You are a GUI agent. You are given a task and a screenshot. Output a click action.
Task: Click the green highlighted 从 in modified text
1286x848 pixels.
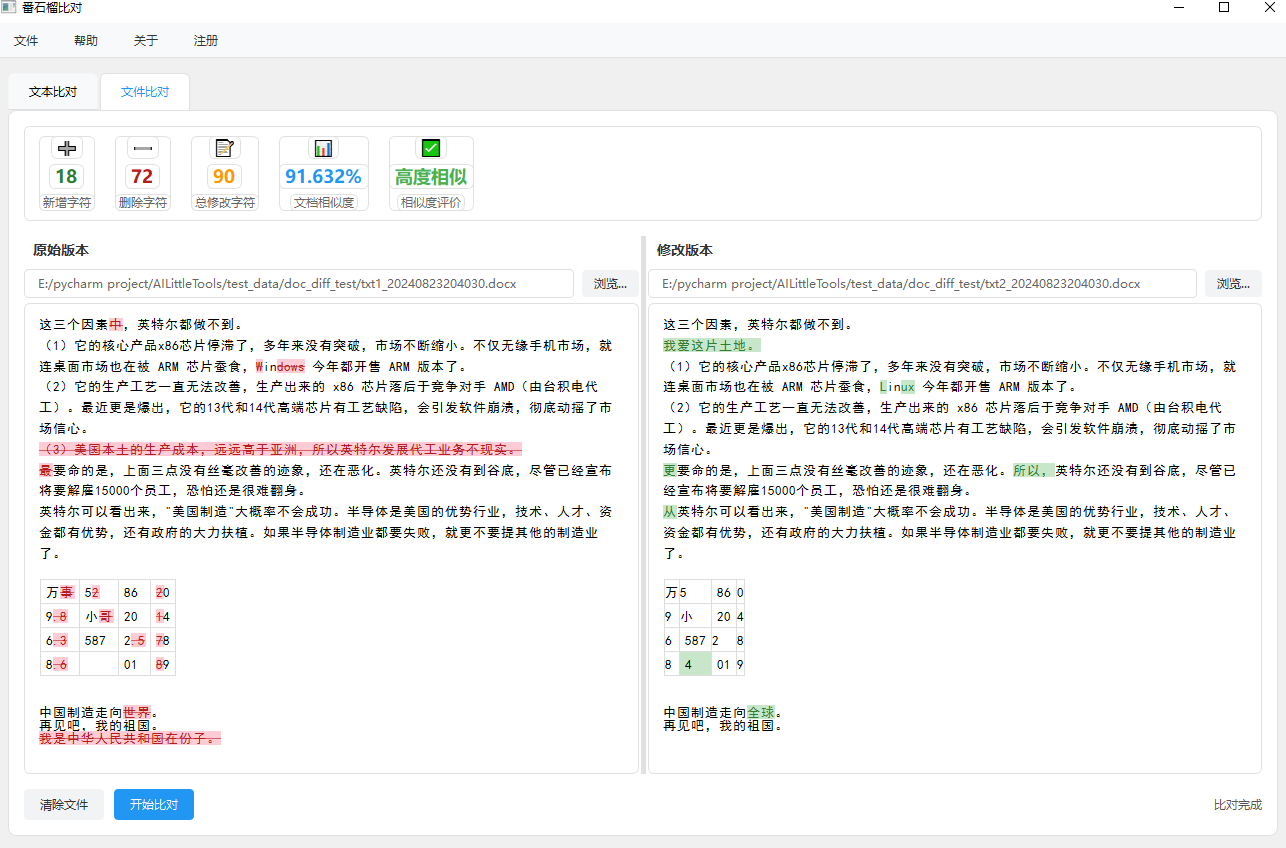670,511
